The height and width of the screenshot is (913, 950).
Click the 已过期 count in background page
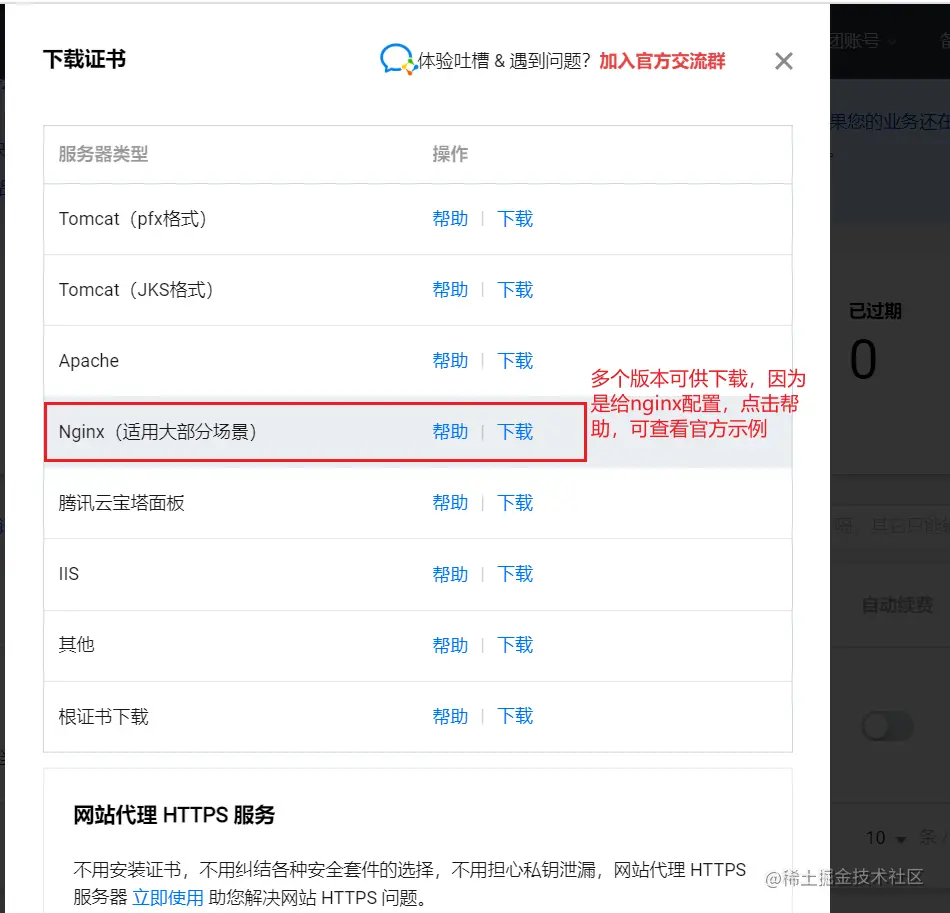click(863, 359)
